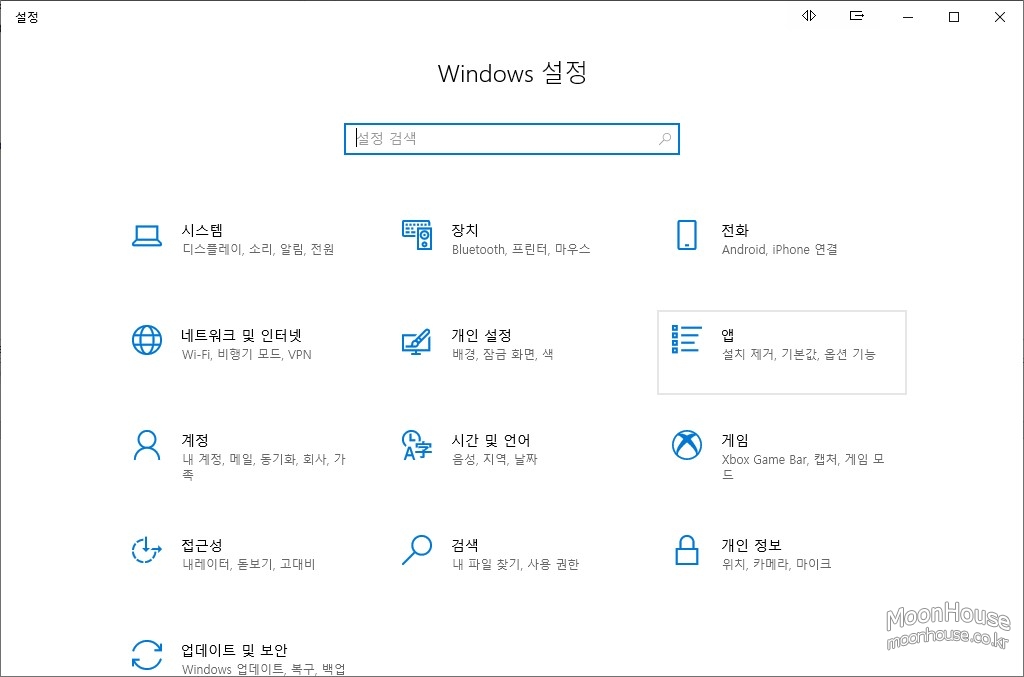Open the 업데이트 및 보안 sync icon

[x=147, y=655]
